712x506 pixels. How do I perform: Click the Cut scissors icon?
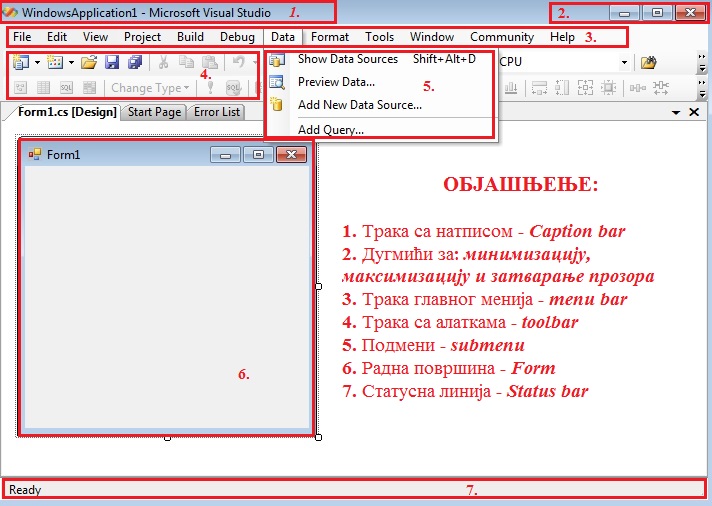[x=163, y=62]
